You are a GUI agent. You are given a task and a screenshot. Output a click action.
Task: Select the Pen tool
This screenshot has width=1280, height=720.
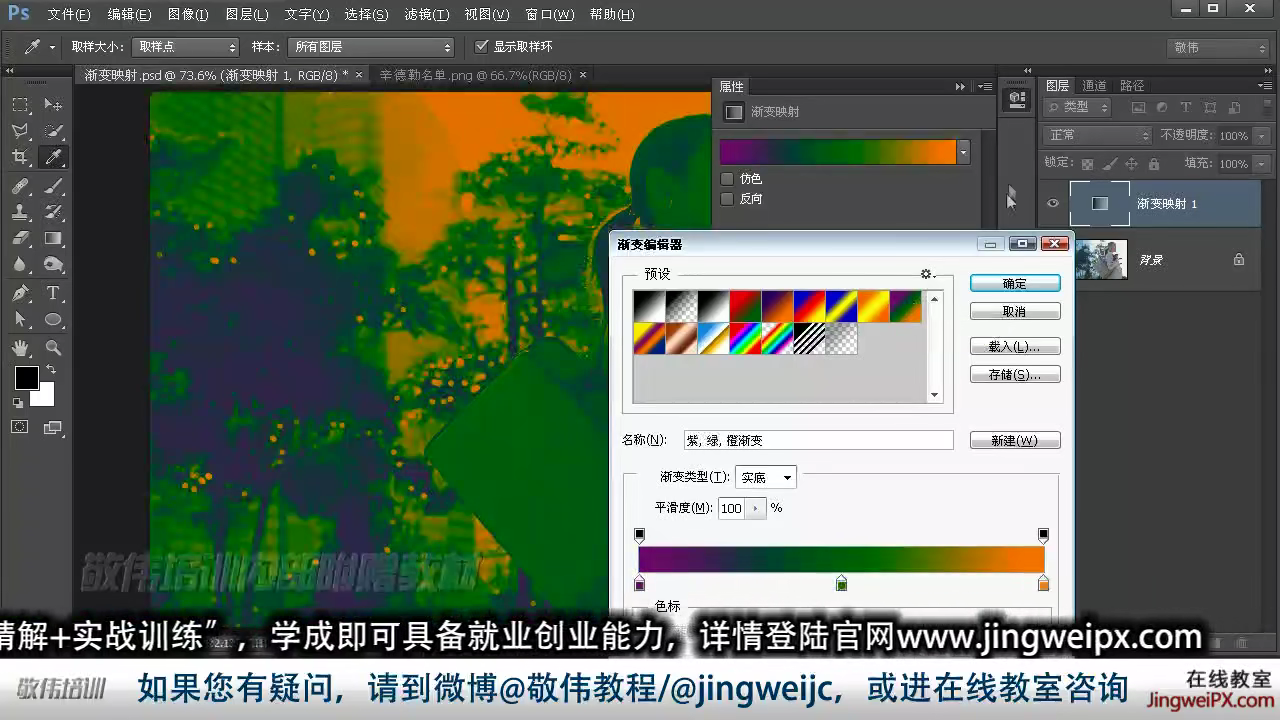click(20, 293)
